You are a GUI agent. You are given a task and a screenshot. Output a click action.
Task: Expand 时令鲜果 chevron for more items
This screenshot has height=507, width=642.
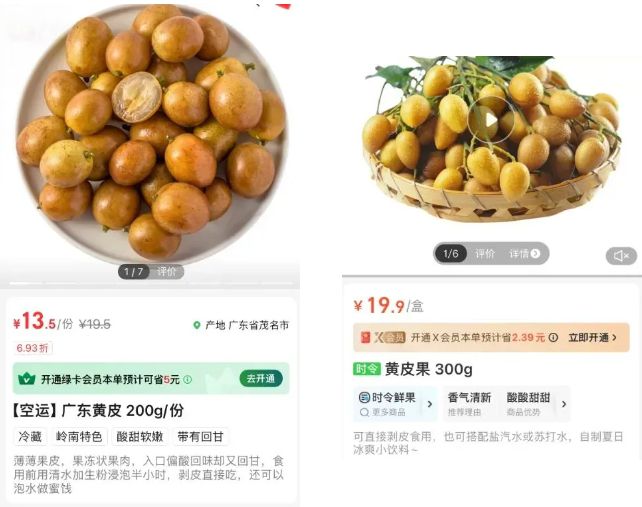pos(430,404)
